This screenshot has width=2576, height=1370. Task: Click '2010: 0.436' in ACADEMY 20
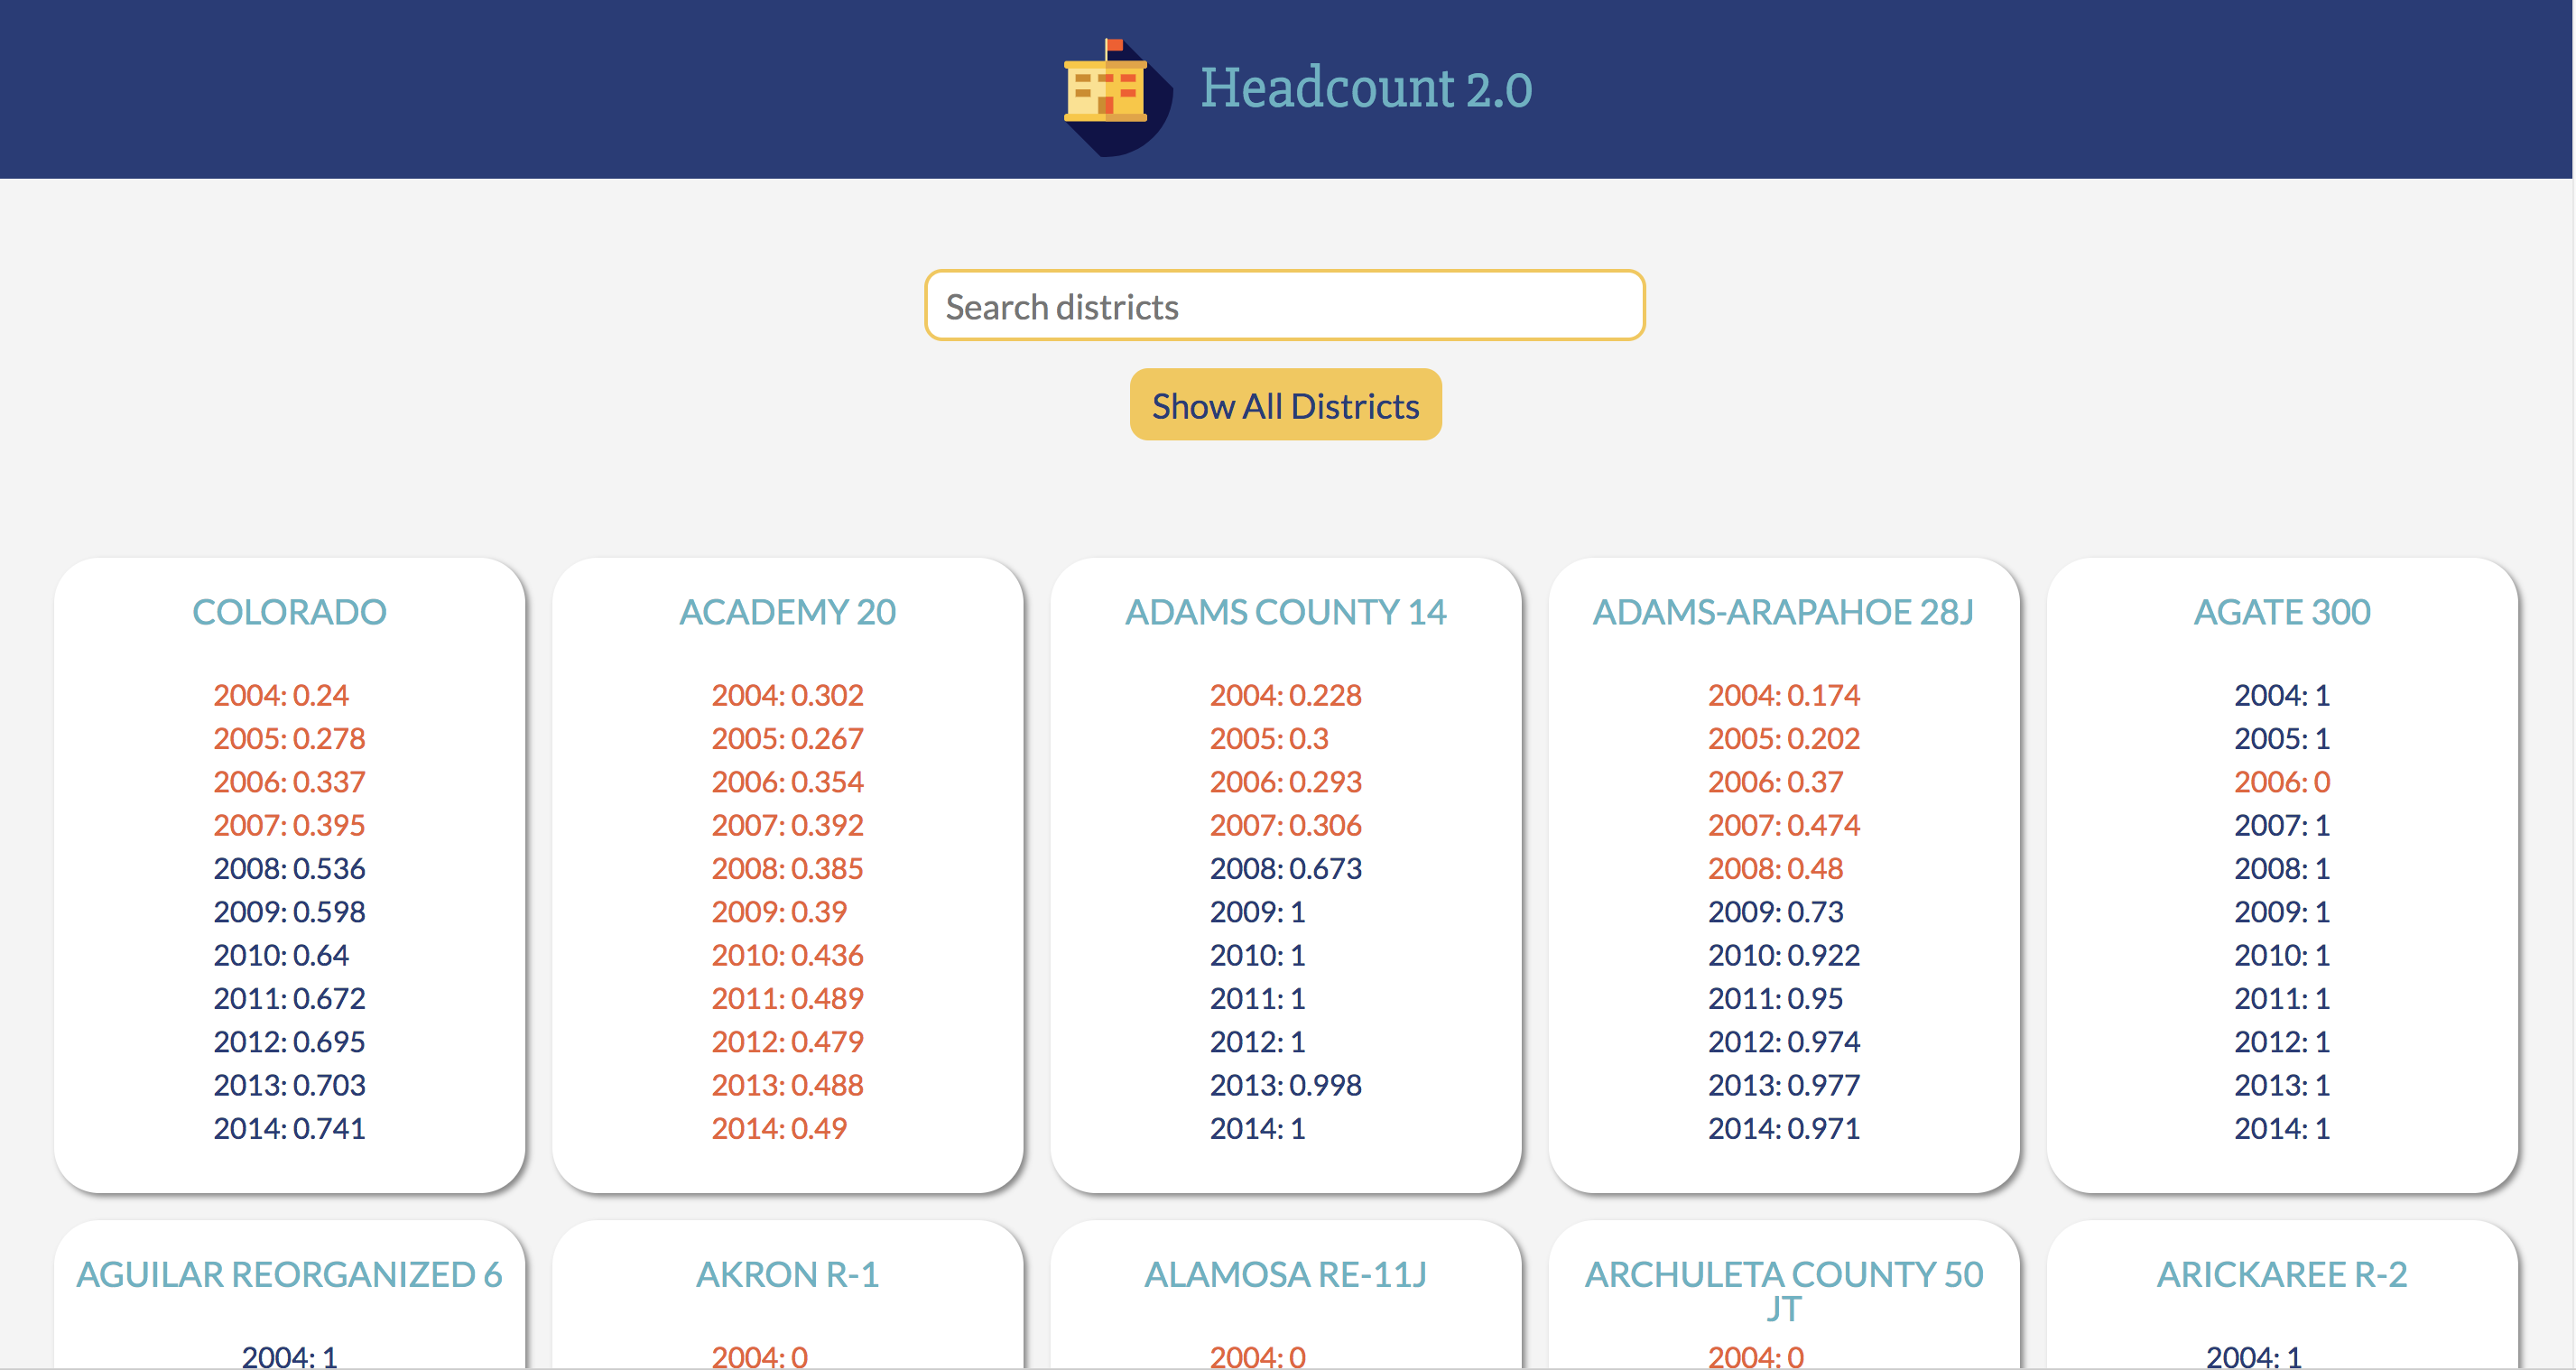[788, 955]
